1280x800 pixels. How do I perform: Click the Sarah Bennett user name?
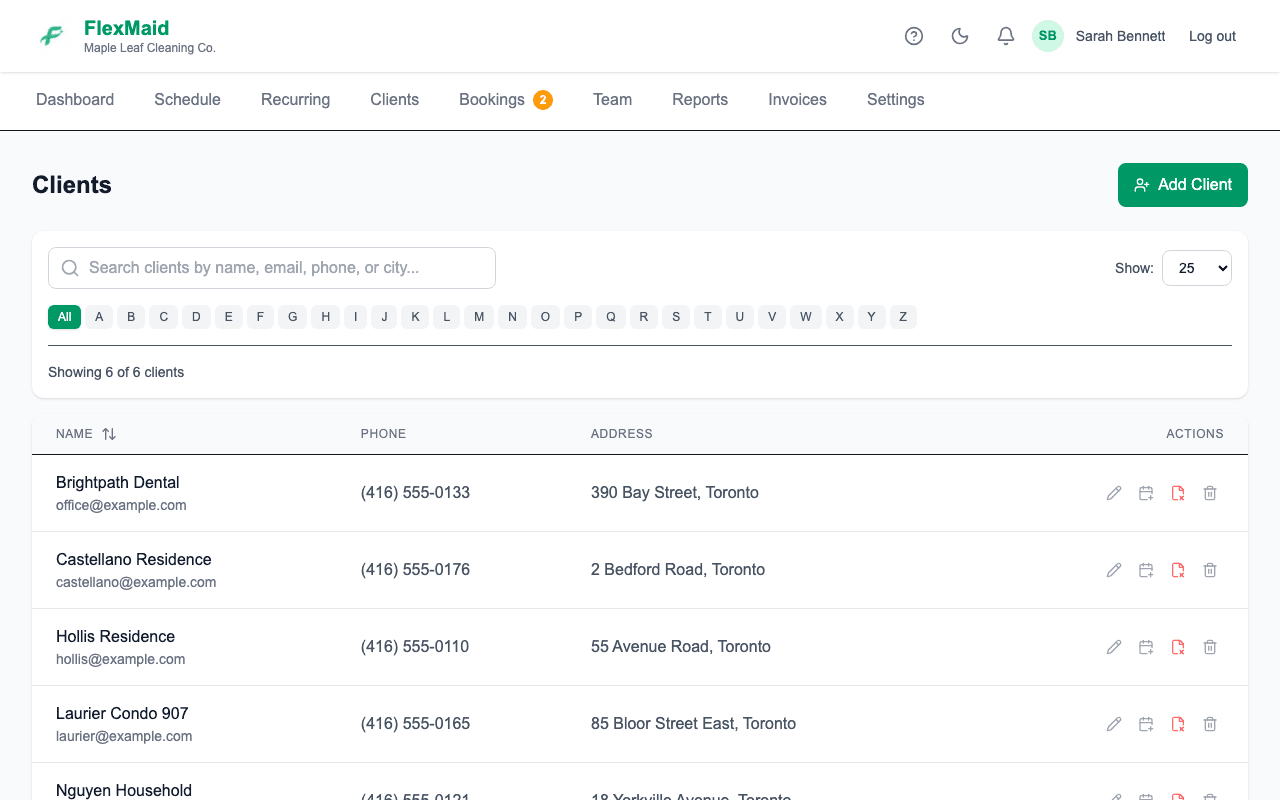(x=1120, y=36)
